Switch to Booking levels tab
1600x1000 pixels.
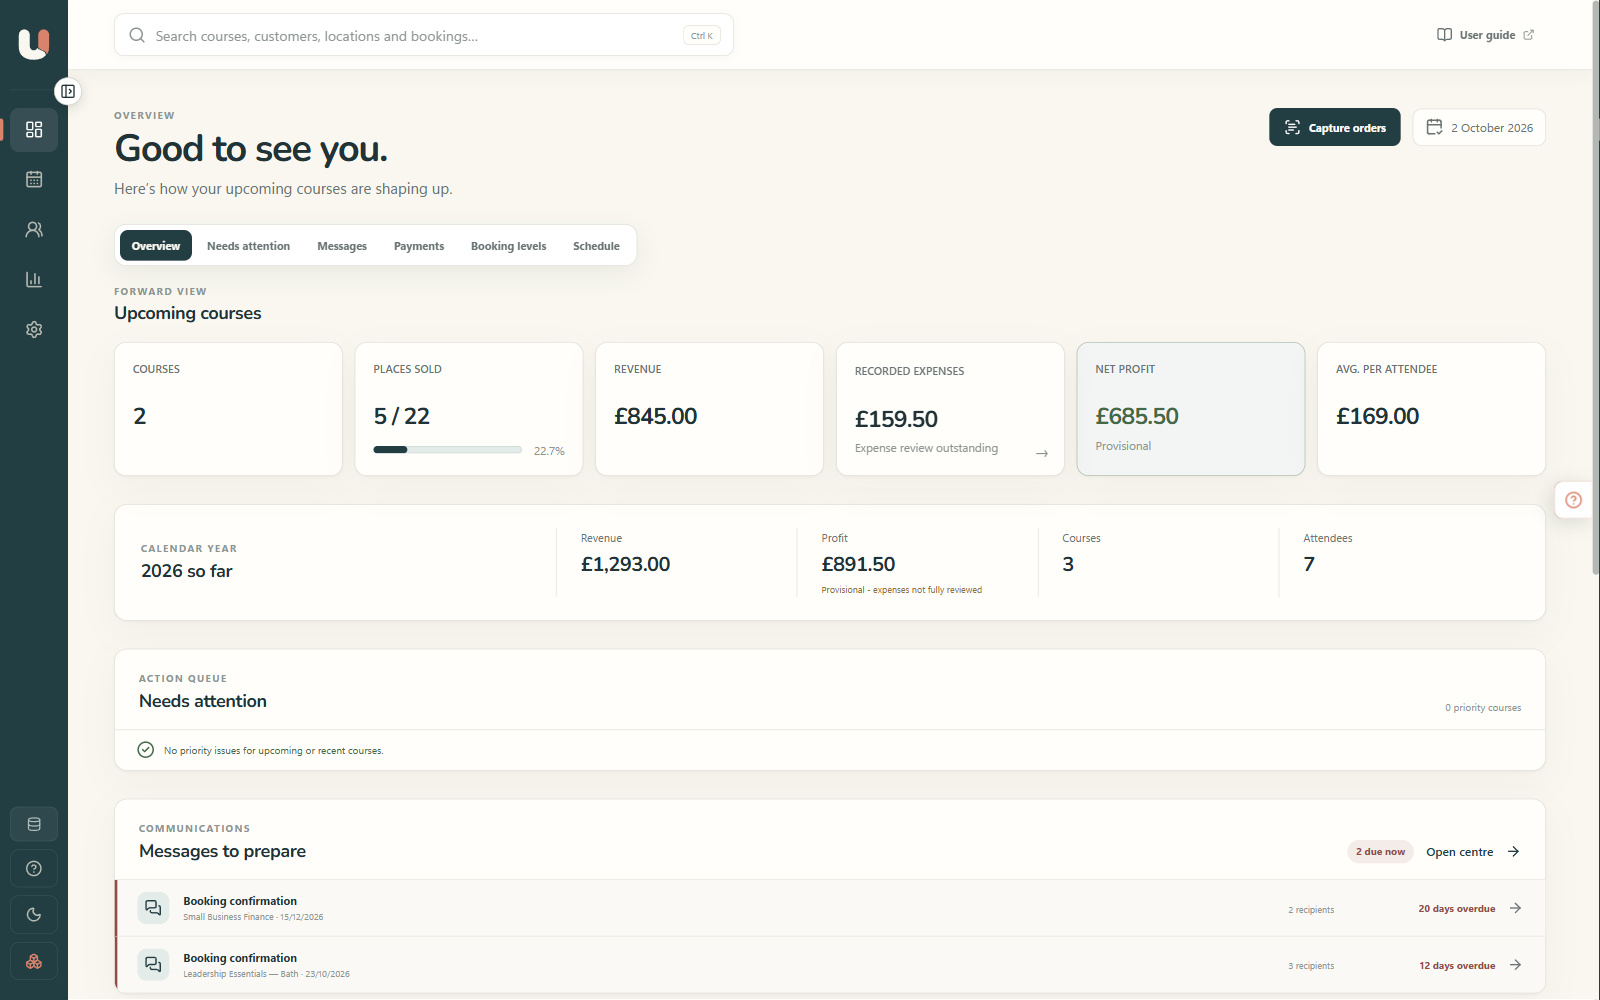tap(508, 245)
